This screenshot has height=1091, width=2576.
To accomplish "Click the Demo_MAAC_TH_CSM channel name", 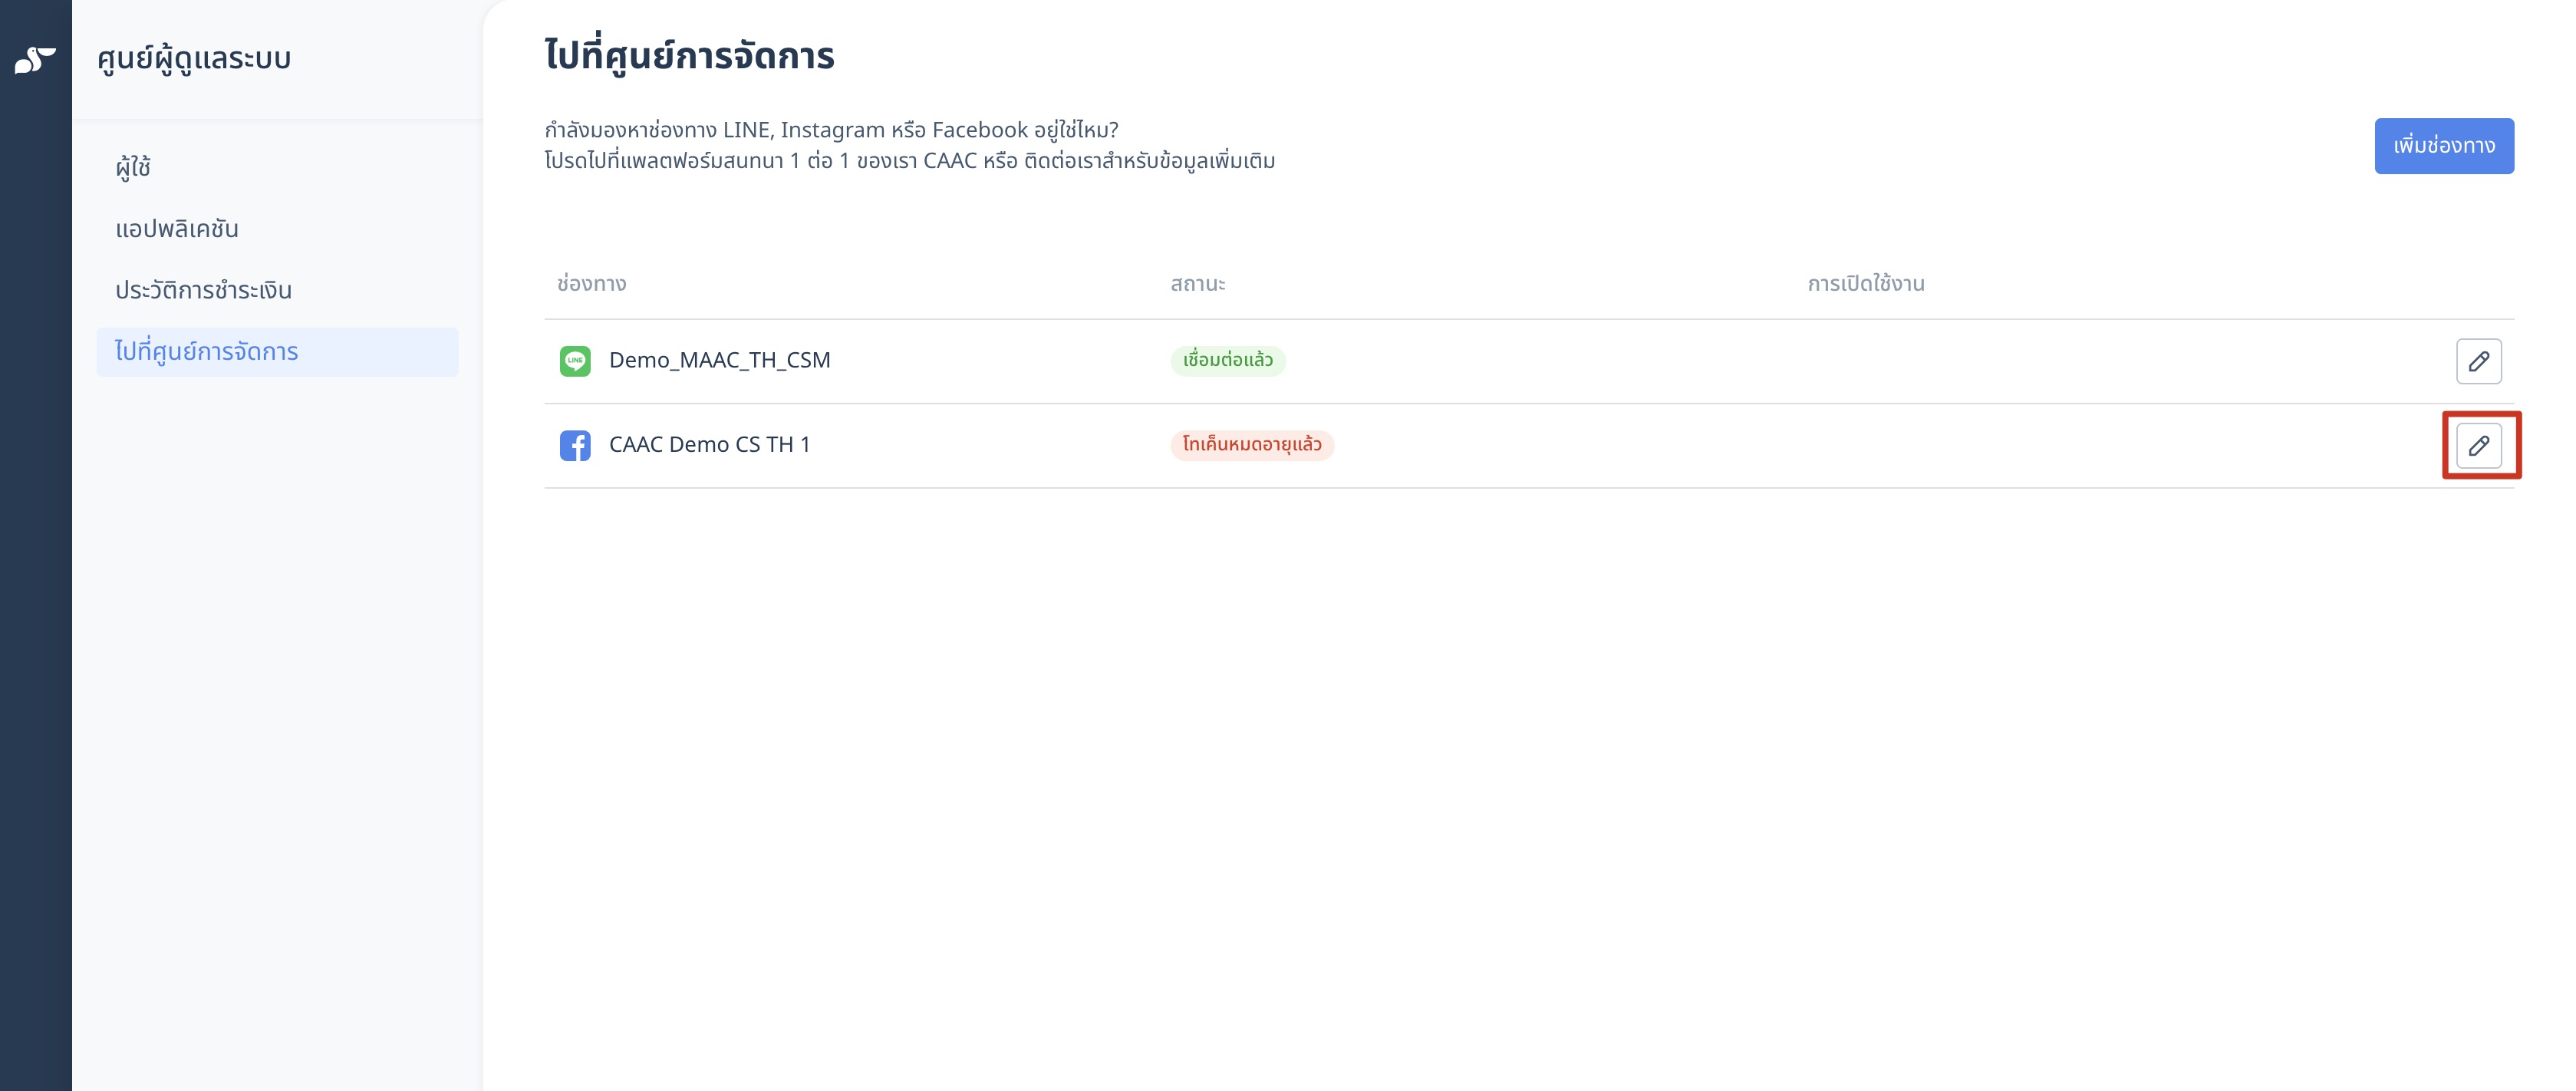I will (x=719, y=360).
